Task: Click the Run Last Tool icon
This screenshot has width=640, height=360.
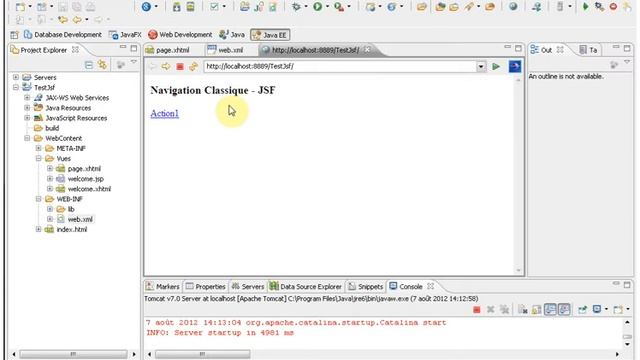Action: pyautogui.click(x=339, y=7)
